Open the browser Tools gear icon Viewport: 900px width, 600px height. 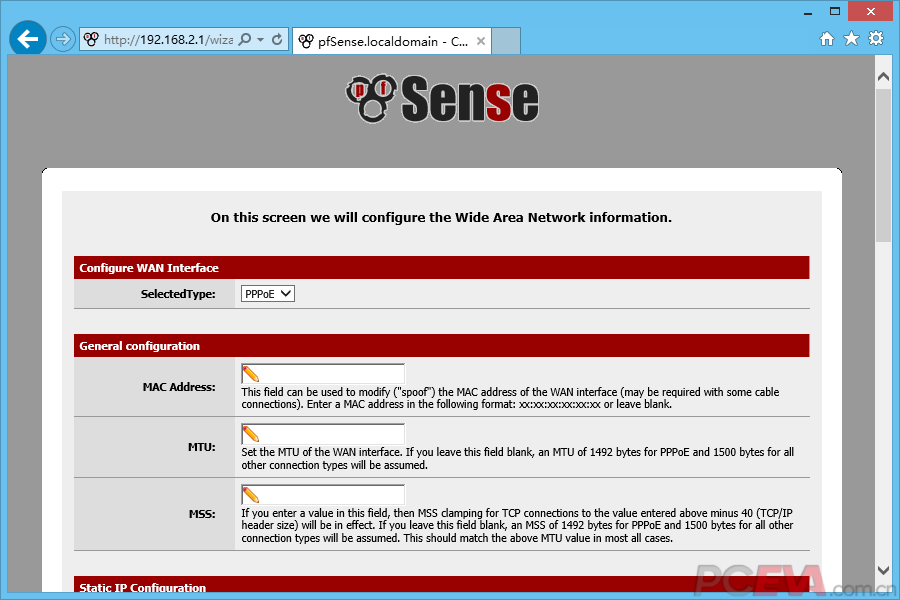(x=876, y=39)
